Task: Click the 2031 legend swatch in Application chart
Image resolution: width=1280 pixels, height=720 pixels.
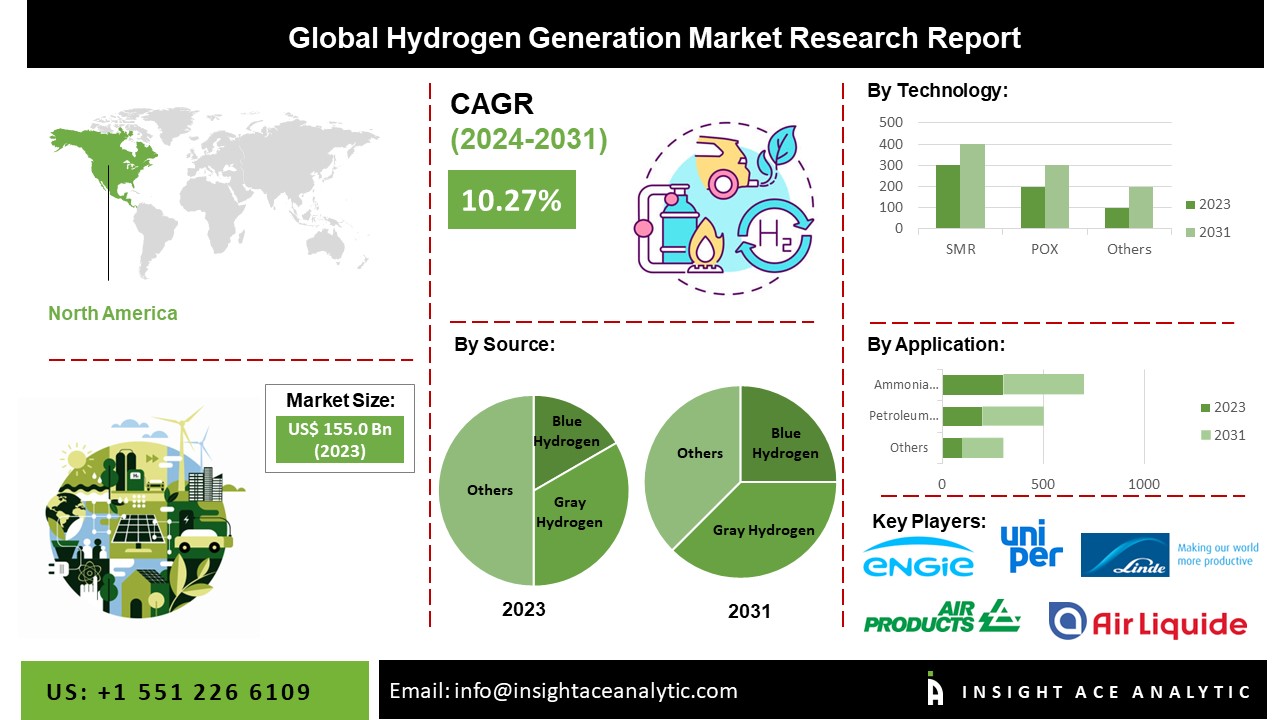Action: click(1205, 435)
